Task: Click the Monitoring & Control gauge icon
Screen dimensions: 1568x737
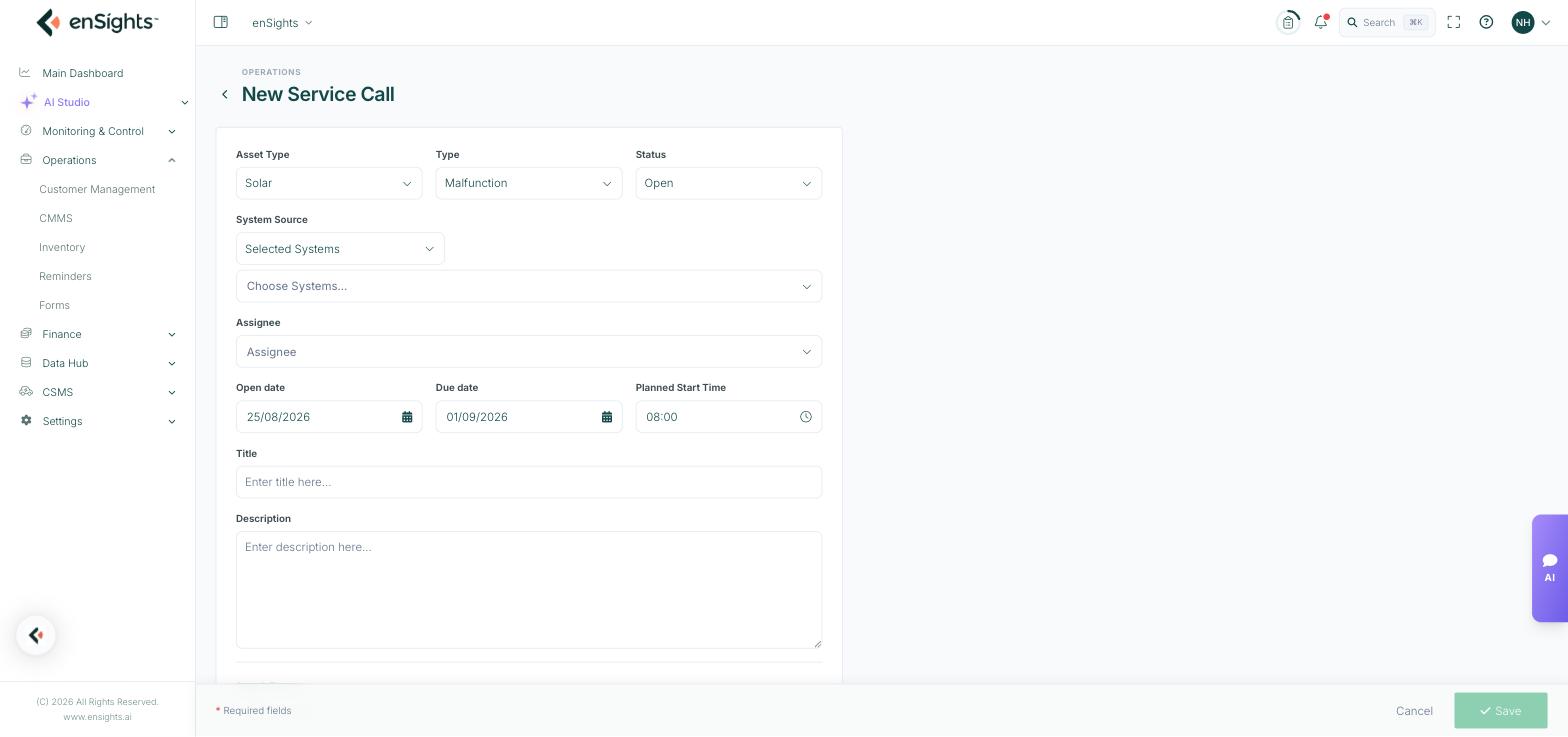Action: click(25, 130)
